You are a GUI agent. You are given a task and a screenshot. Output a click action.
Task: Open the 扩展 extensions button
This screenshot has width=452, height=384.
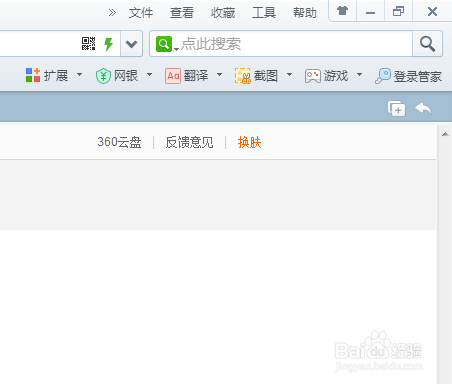[47, 75]
